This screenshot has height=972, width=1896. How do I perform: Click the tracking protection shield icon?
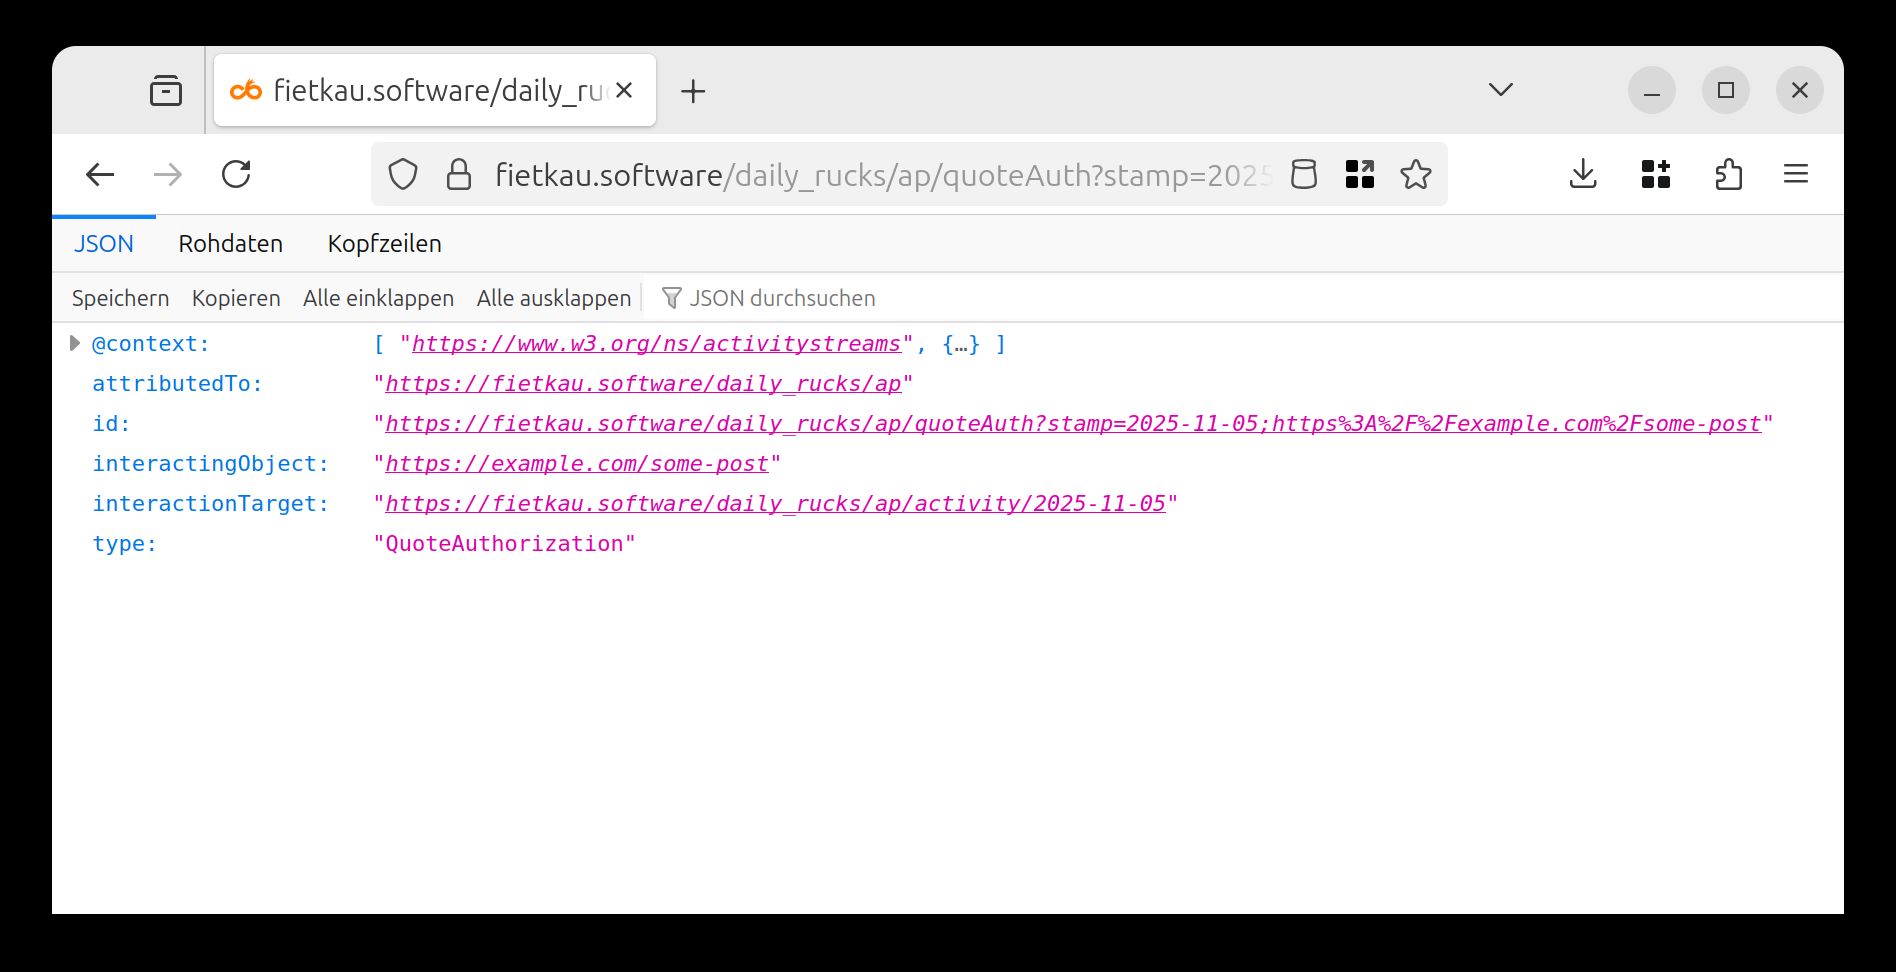pyautogui.click(x=403, y=174)
